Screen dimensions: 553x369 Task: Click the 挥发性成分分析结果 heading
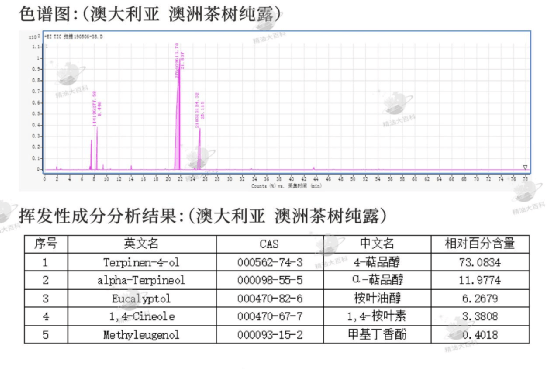point(203,216)
